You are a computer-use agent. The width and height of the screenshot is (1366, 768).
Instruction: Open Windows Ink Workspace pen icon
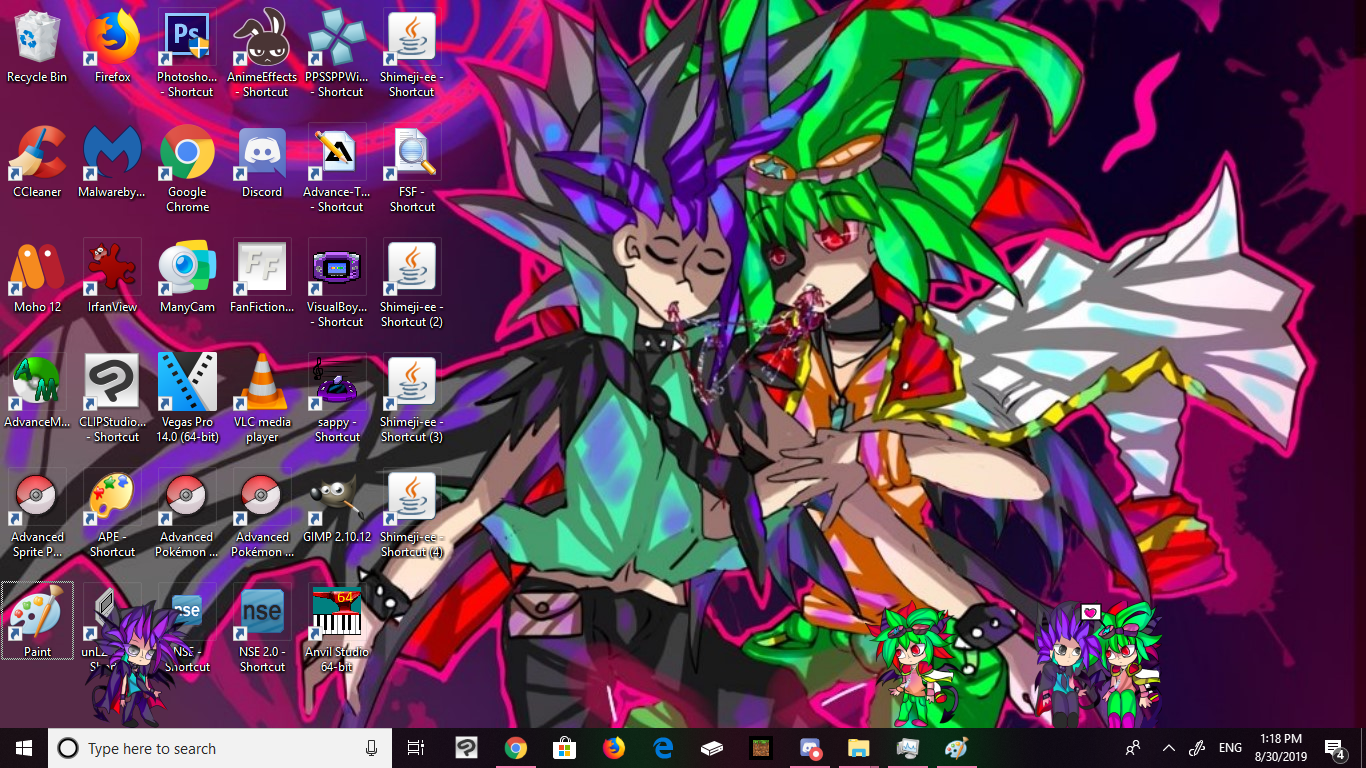[x=1197, y=748]
